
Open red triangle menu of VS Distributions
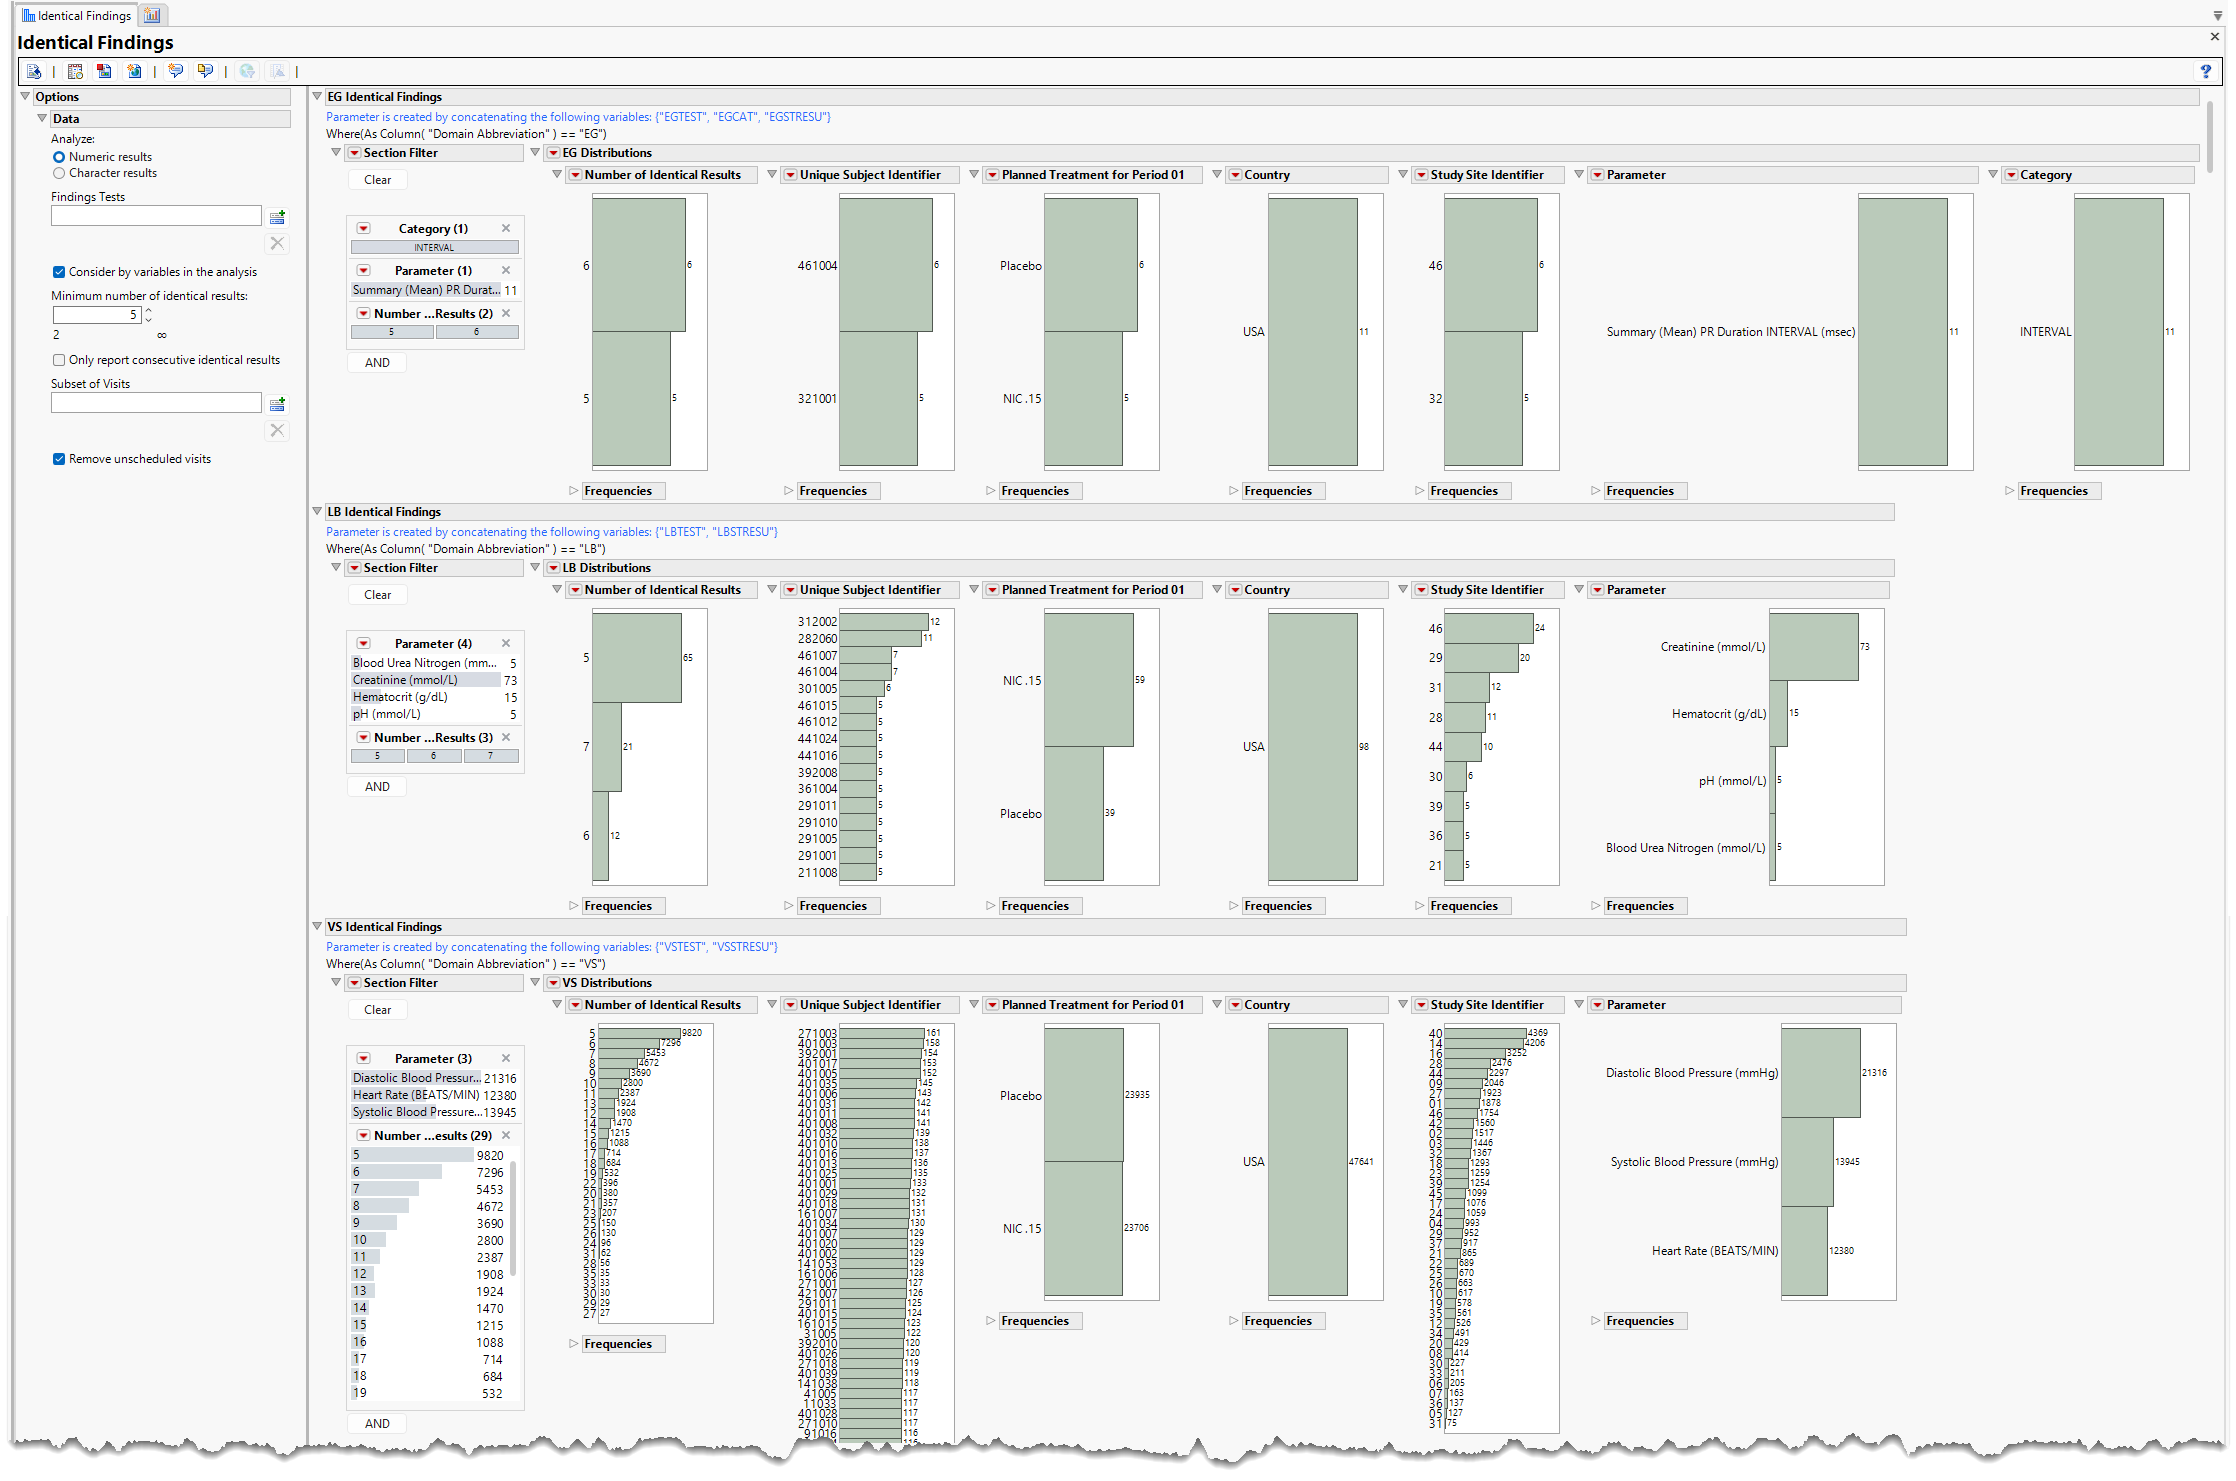point(552,983)
